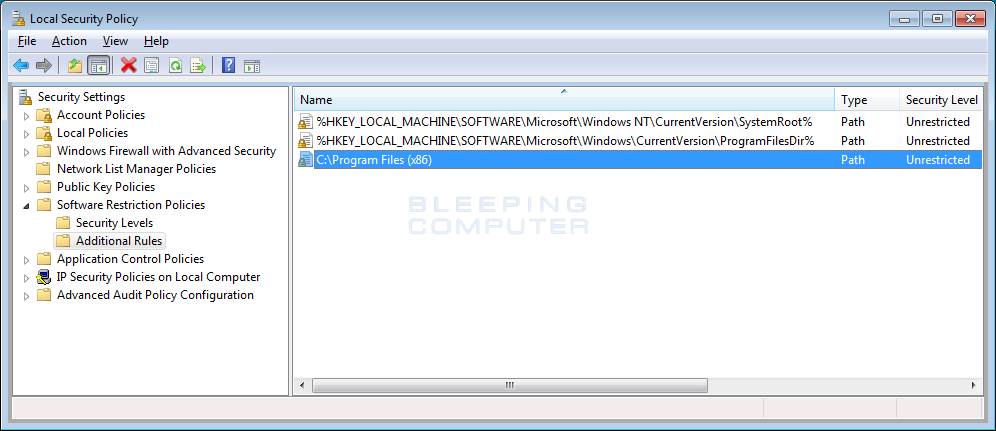Click the Up One Level toolbar icon
This screenshot has height=431, width=996.
[x=75, y=65]
